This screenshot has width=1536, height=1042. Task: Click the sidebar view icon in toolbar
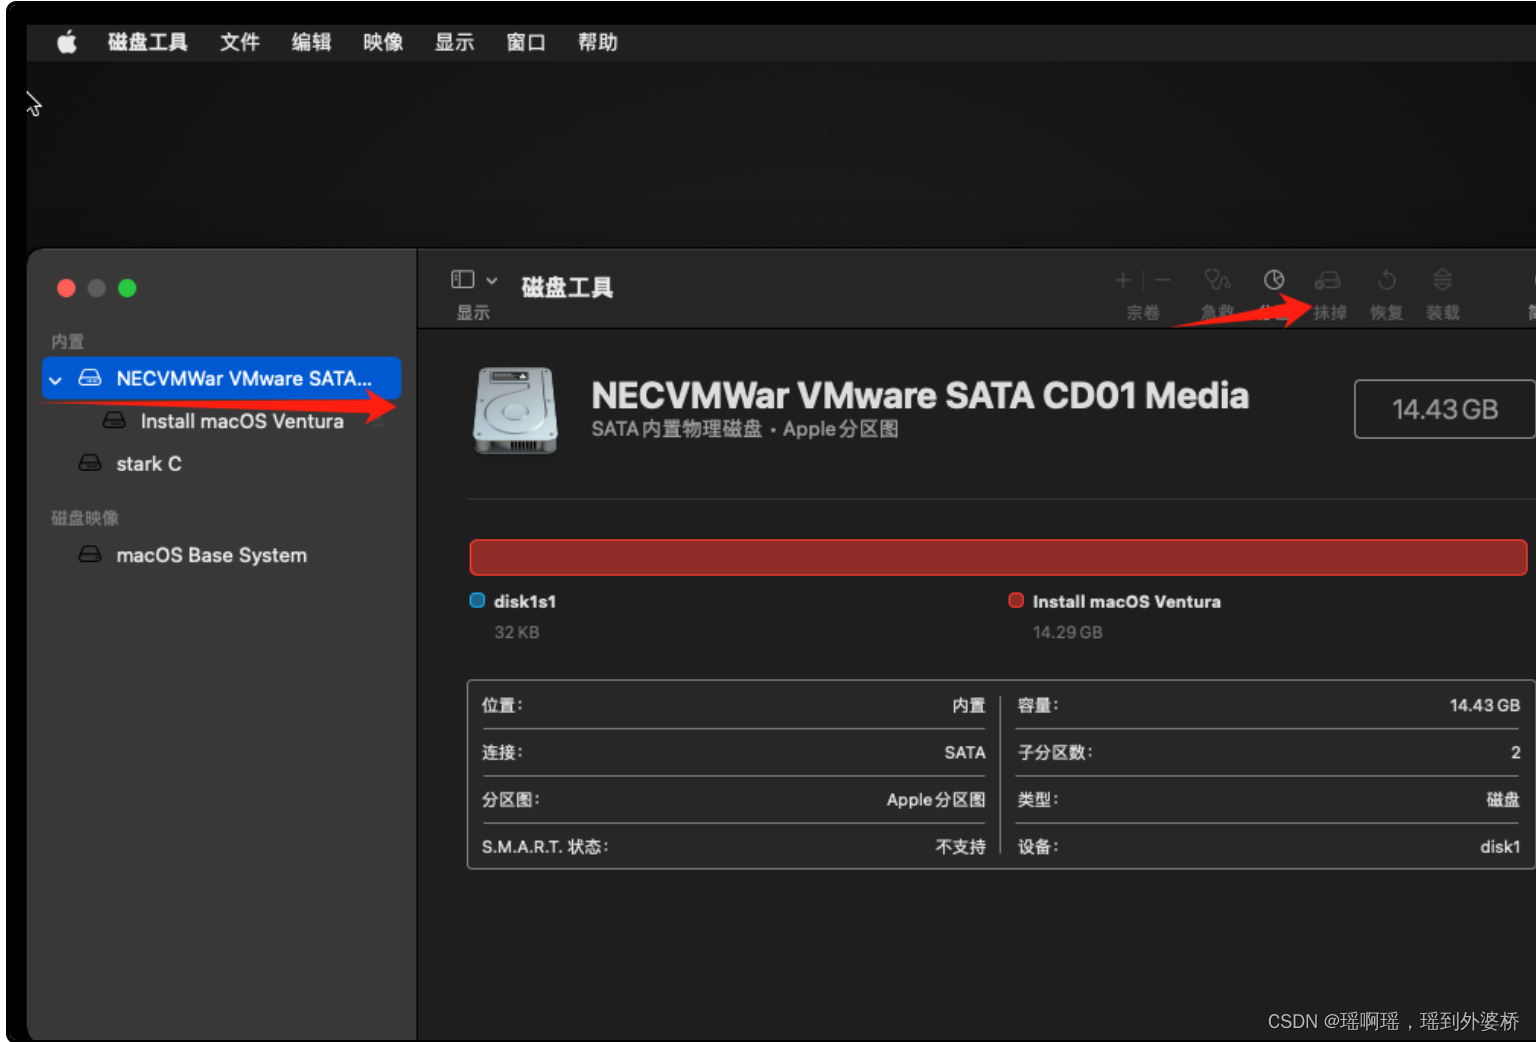[x=462, y=279]
